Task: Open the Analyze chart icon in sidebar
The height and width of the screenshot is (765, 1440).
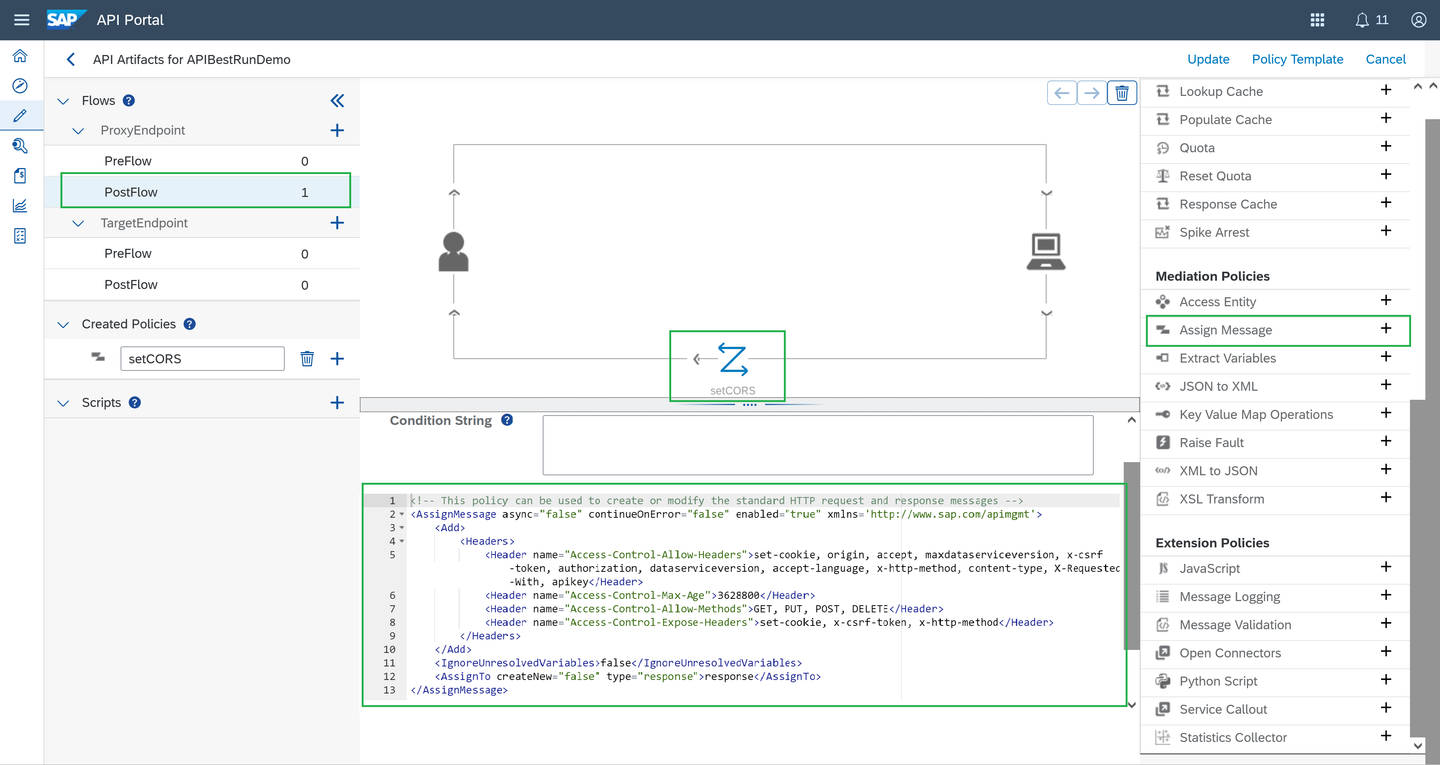Action: (x=20, y=206)
